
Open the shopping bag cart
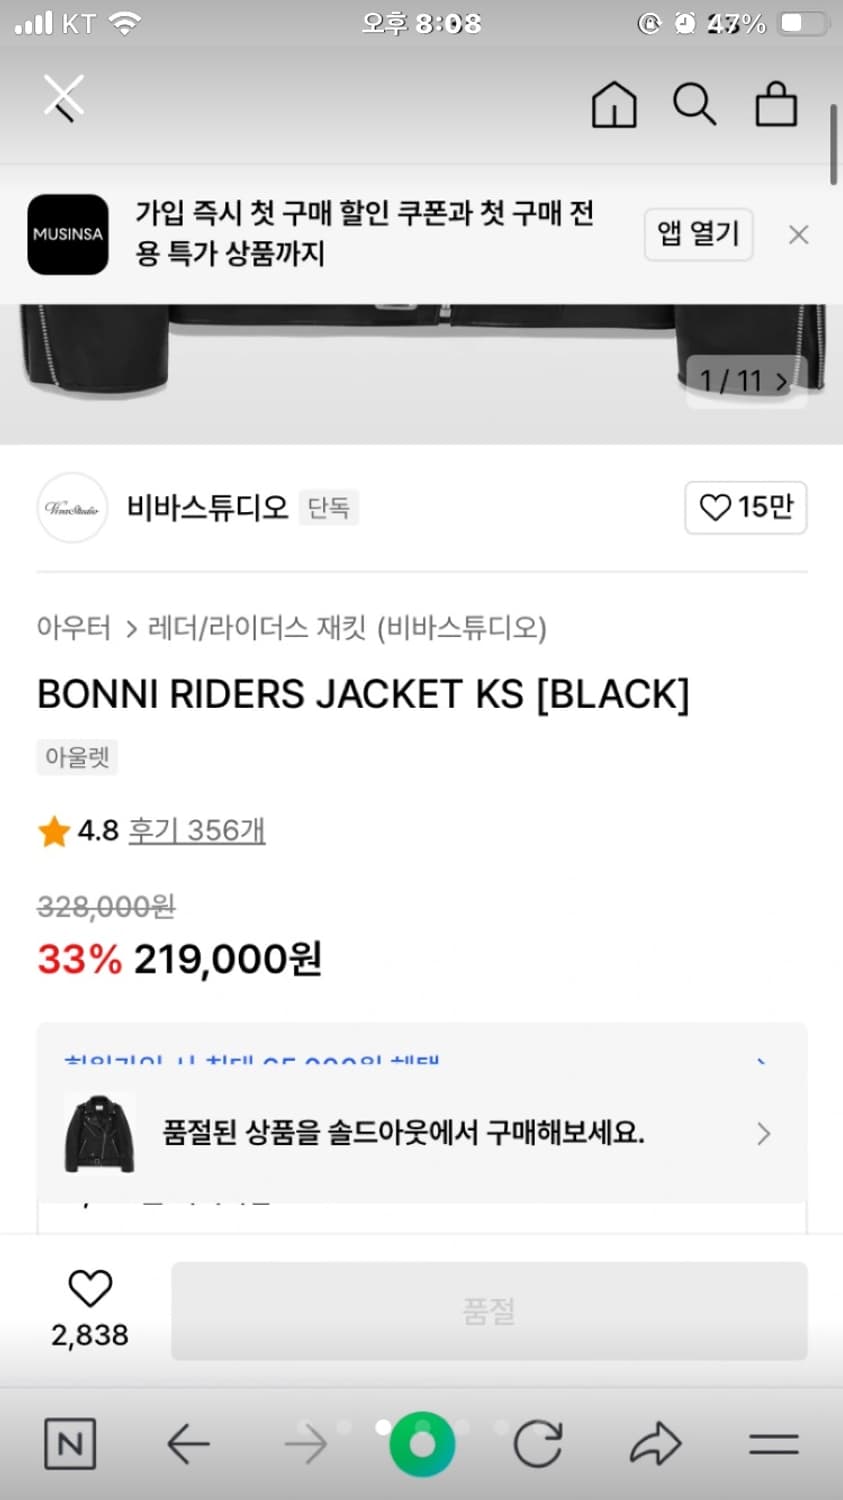click(x=776, y=104)
